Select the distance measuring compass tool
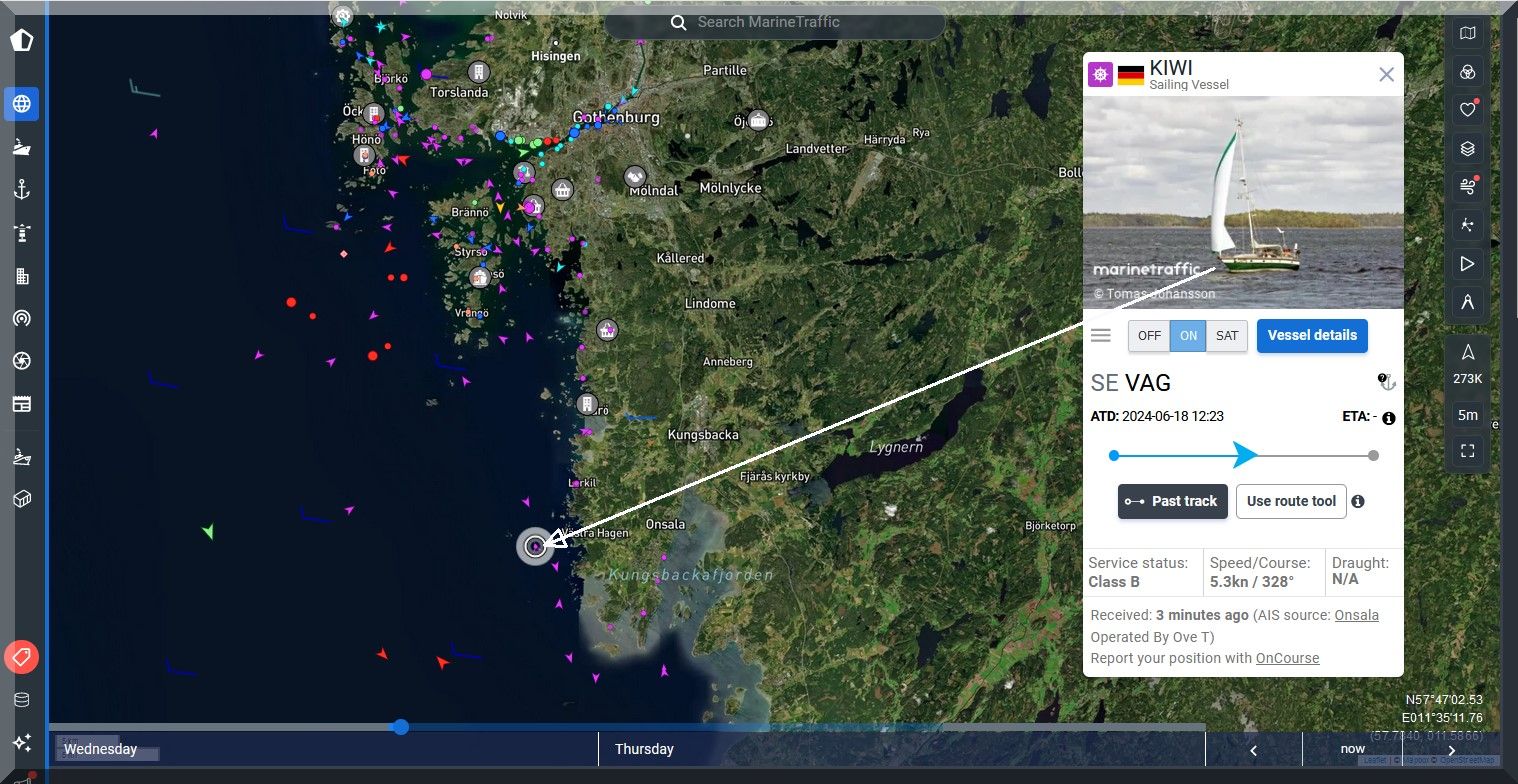 pyautogui.click(x=1467, y=302)
